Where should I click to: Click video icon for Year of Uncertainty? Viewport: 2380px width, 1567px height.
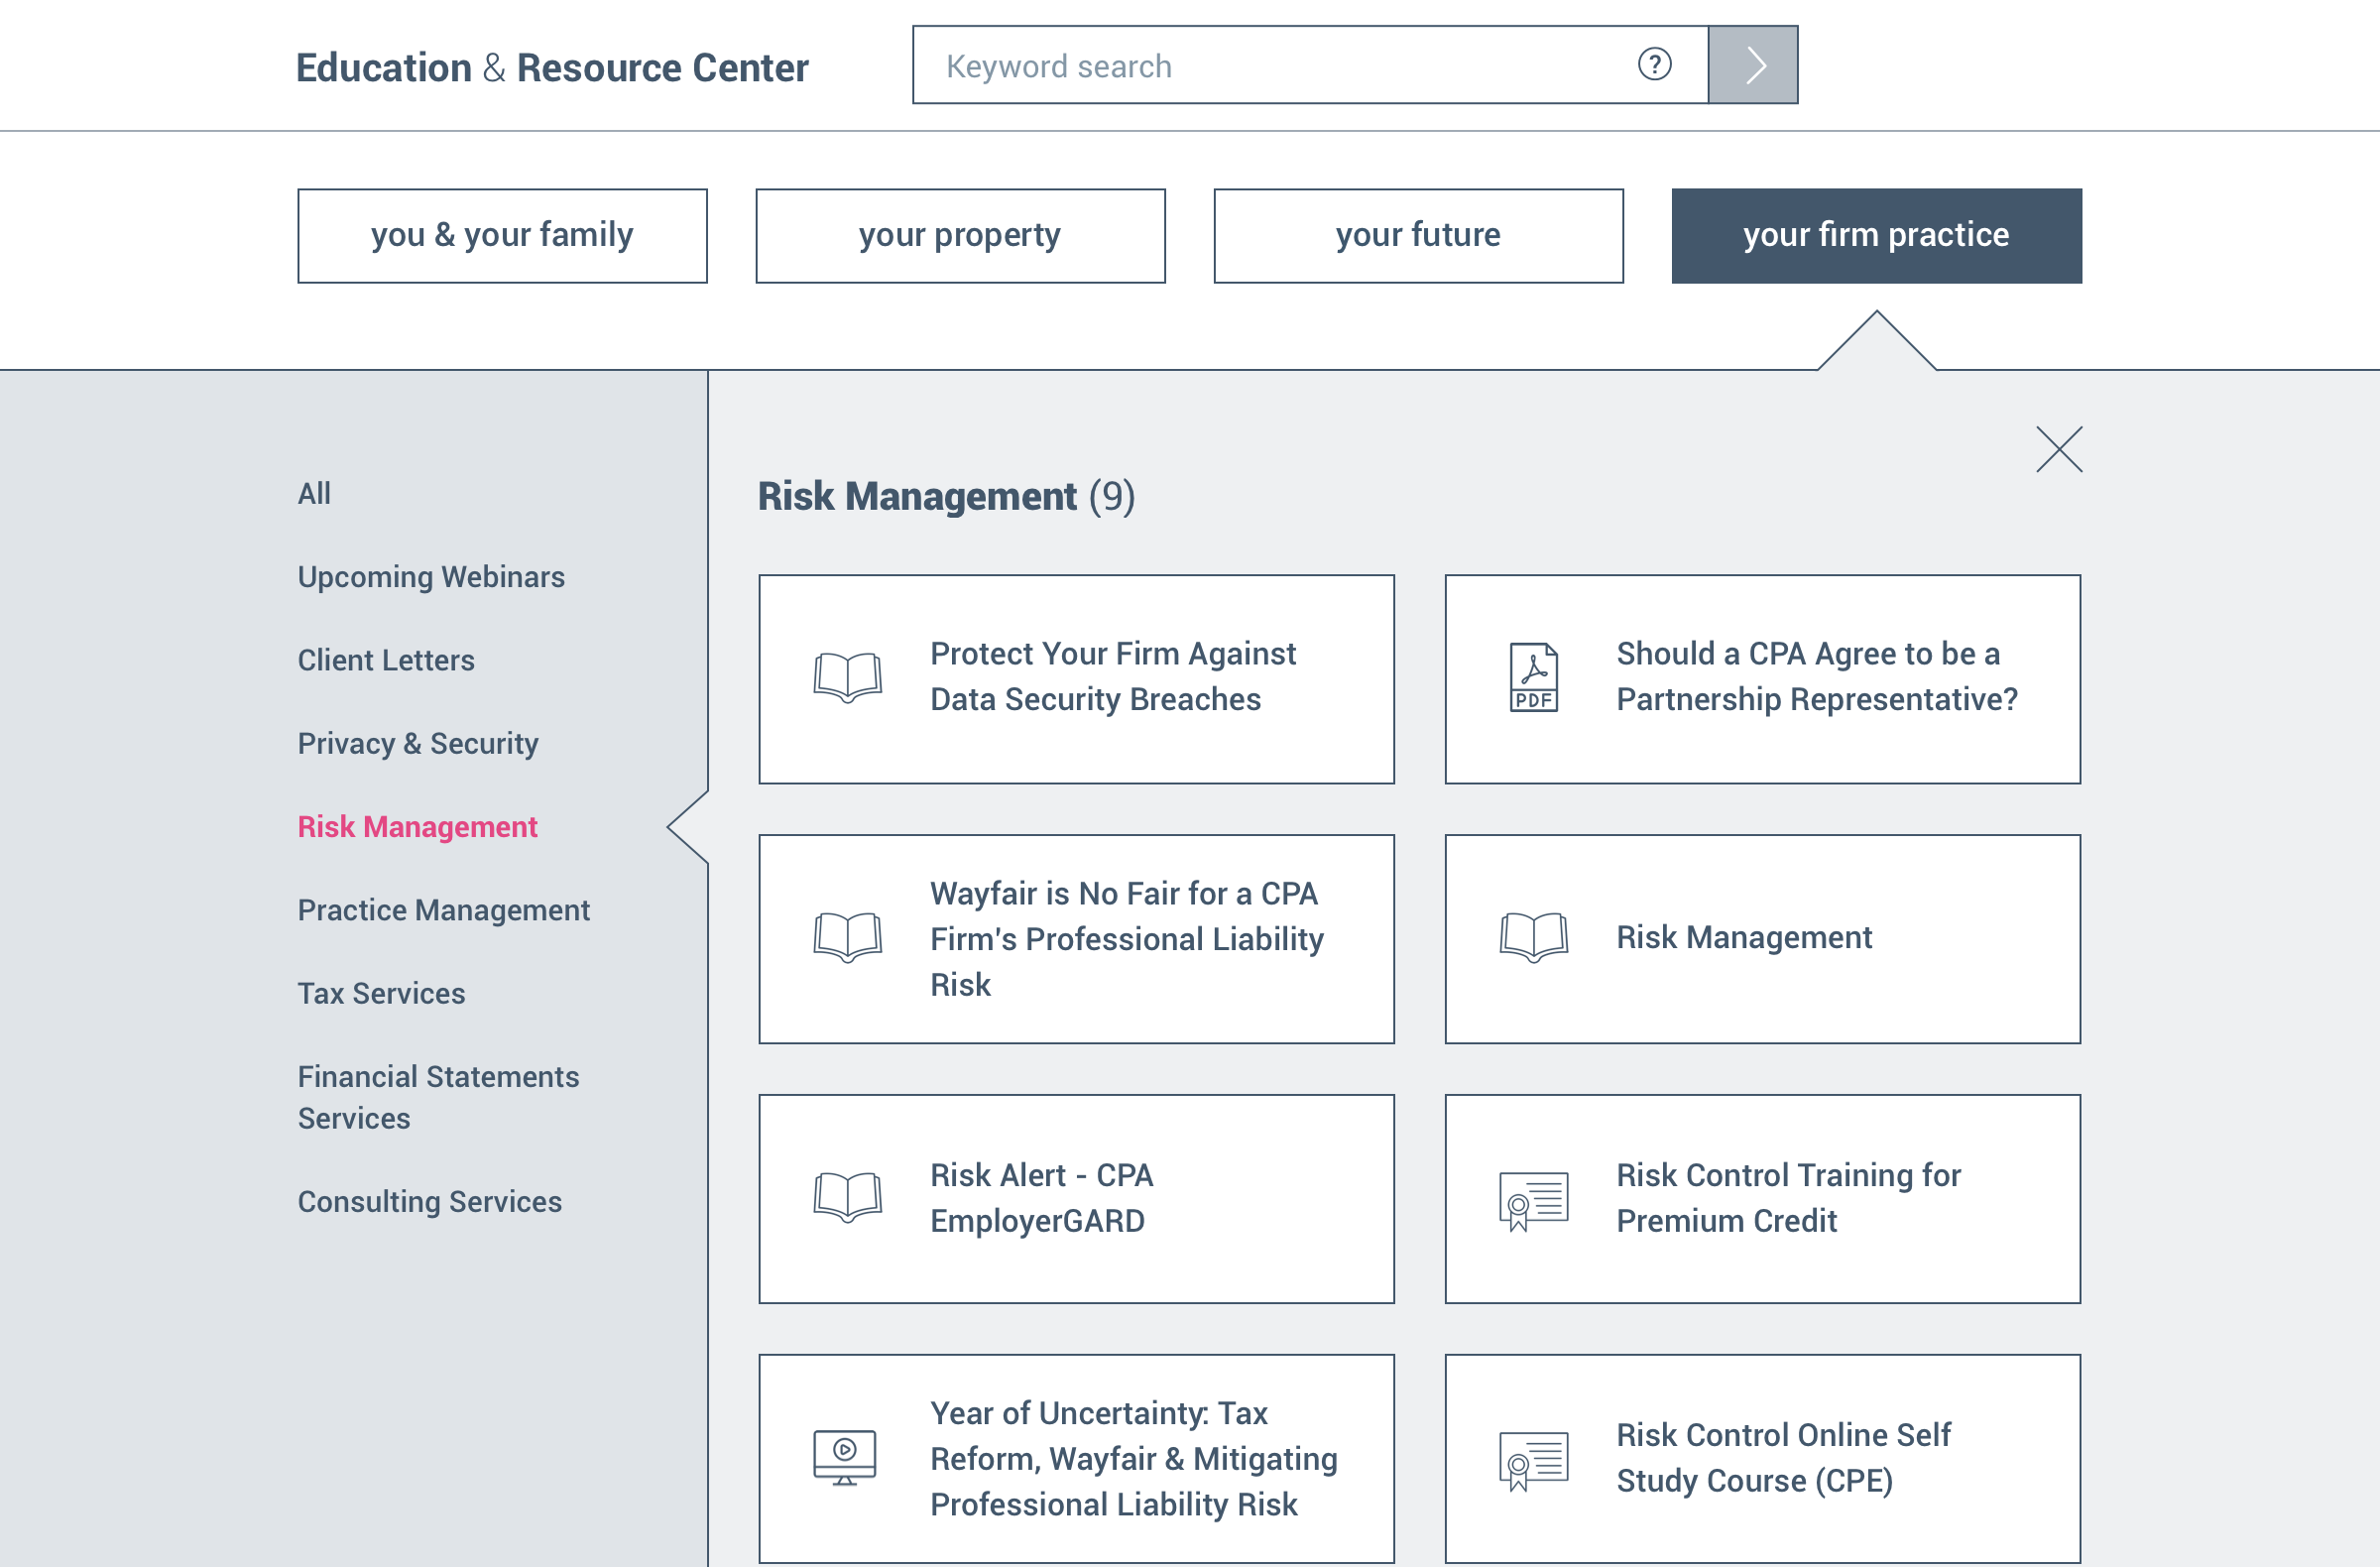(x=845, y=1457)
